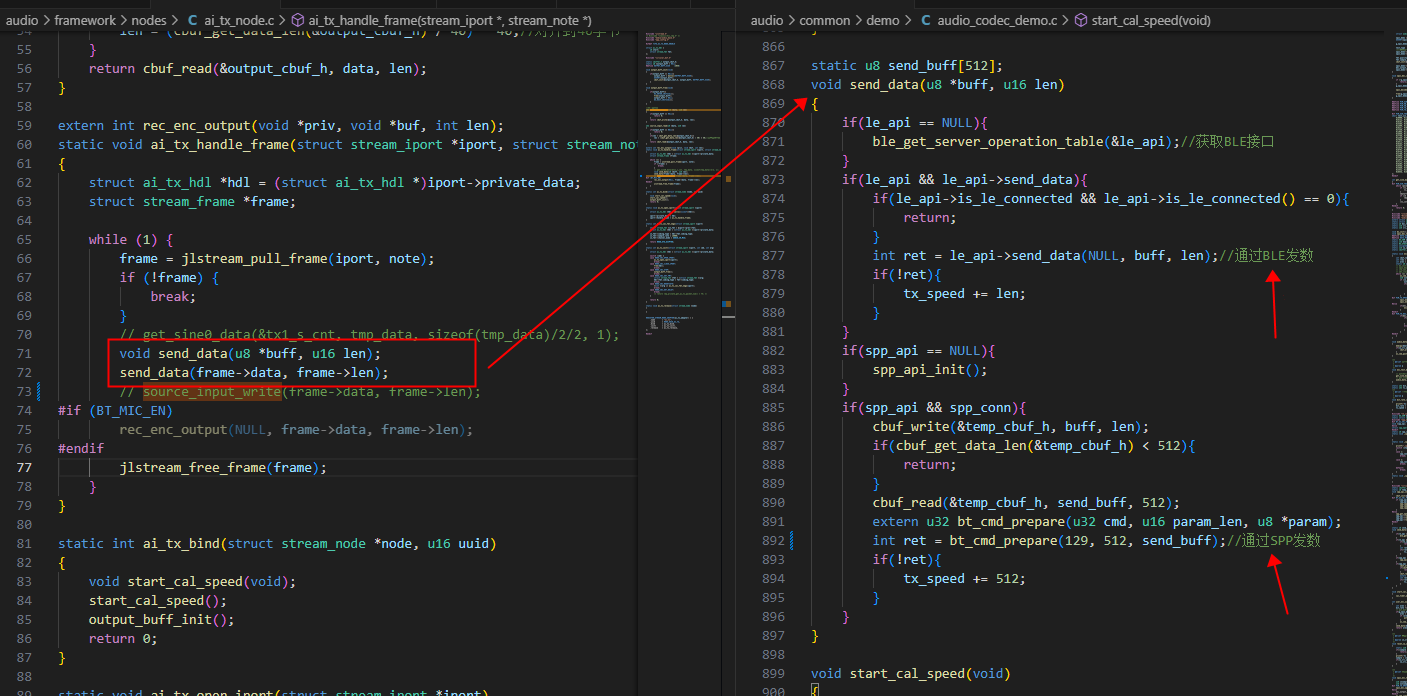Select line number 77 in the gutter
Image resolution: width=1407 pixels, height=696 pixels.
coord(22,468)
